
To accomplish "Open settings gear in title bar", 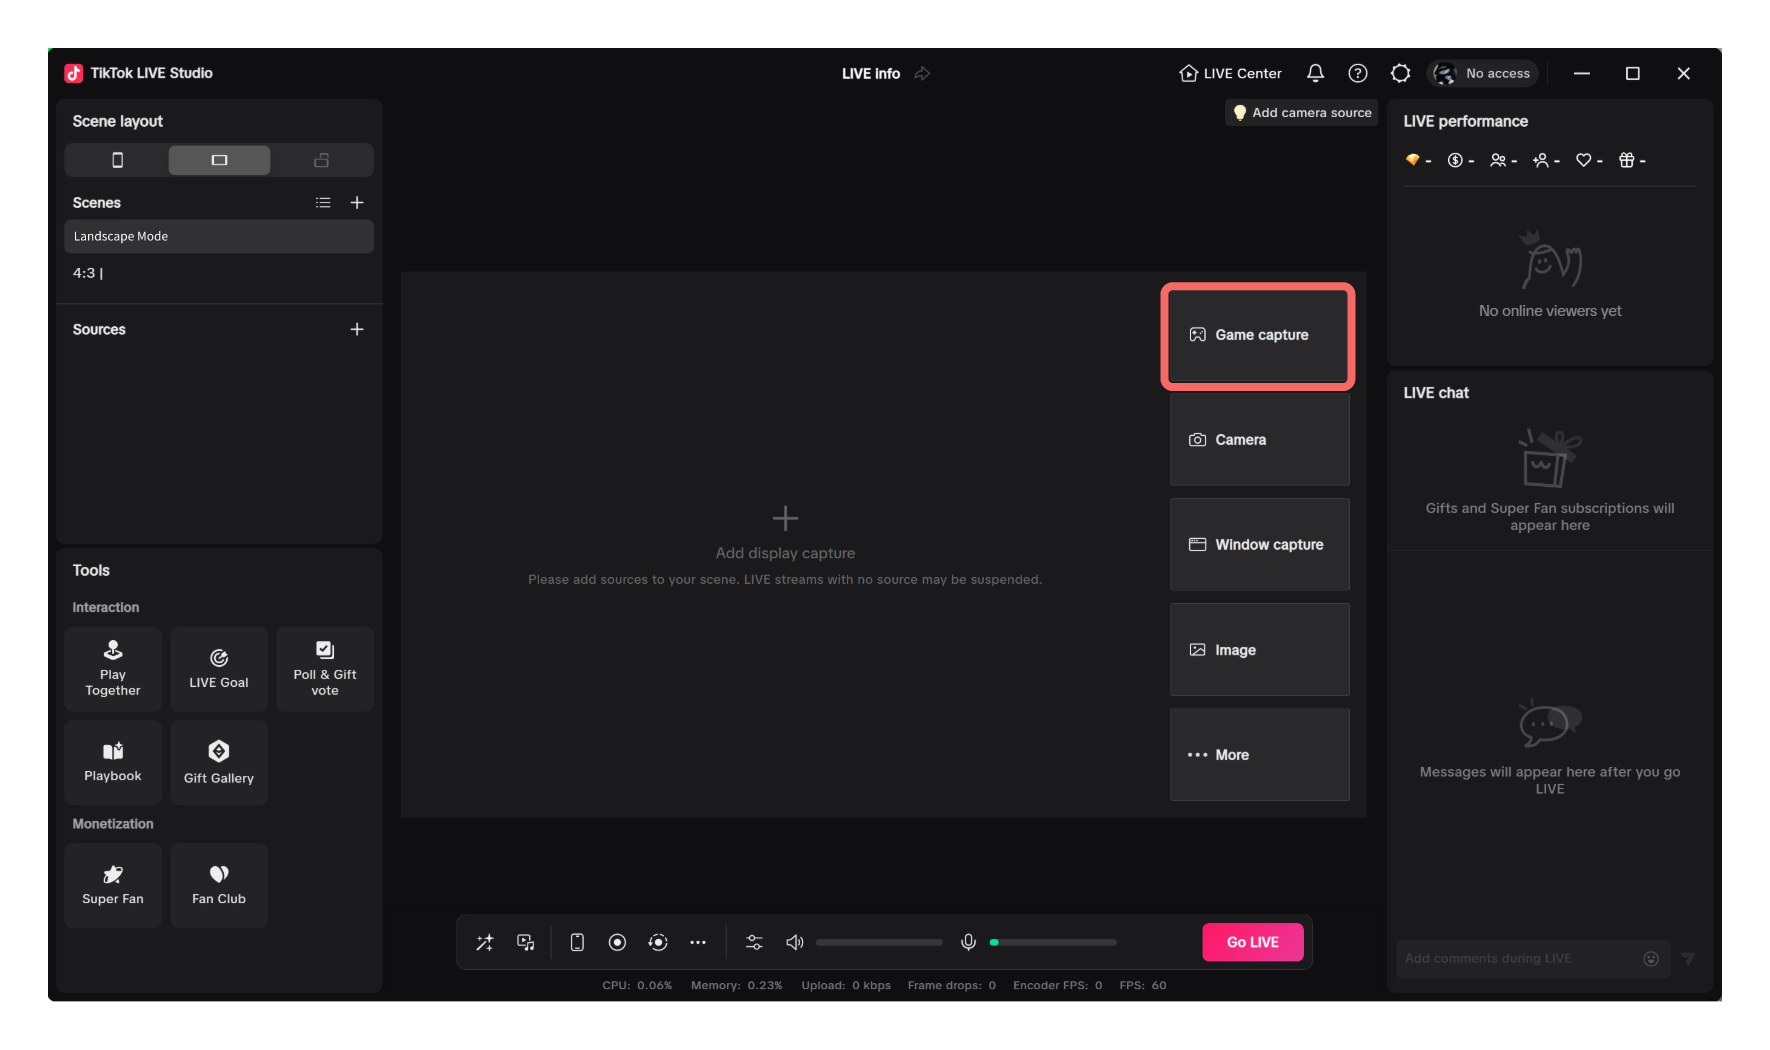I will point(1400,73).
